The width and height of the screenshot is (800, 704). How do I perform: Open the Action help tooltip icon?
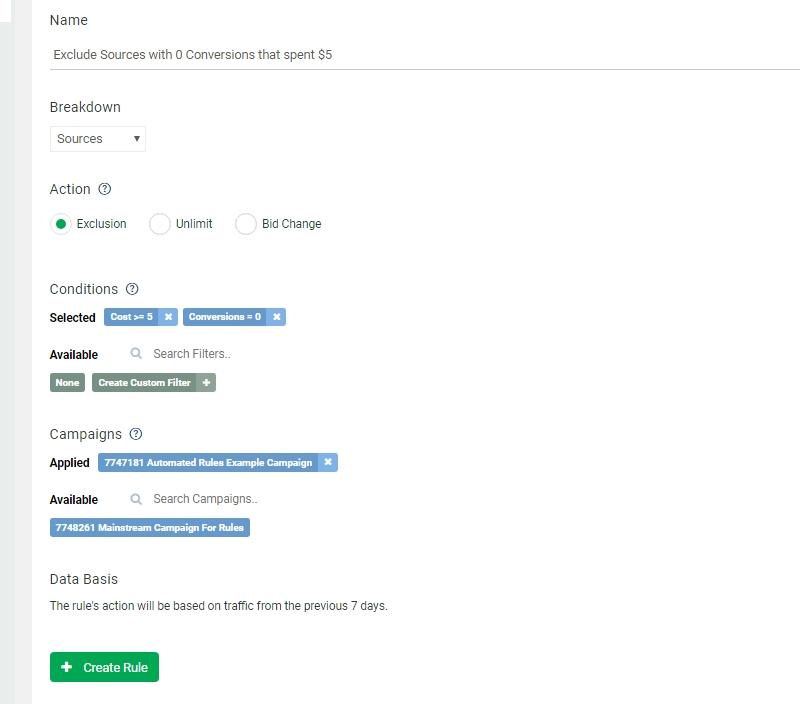tap(105, 189)
